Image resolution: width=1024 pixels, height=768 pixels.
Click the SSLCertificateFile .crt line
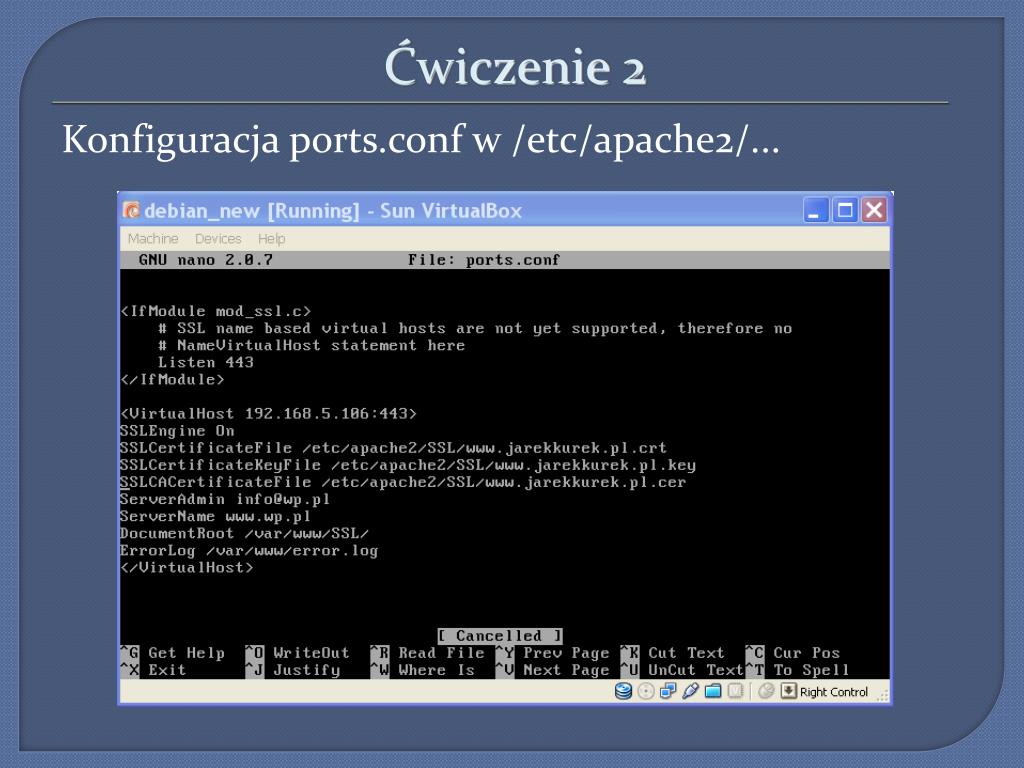click(x=394, y=448)
